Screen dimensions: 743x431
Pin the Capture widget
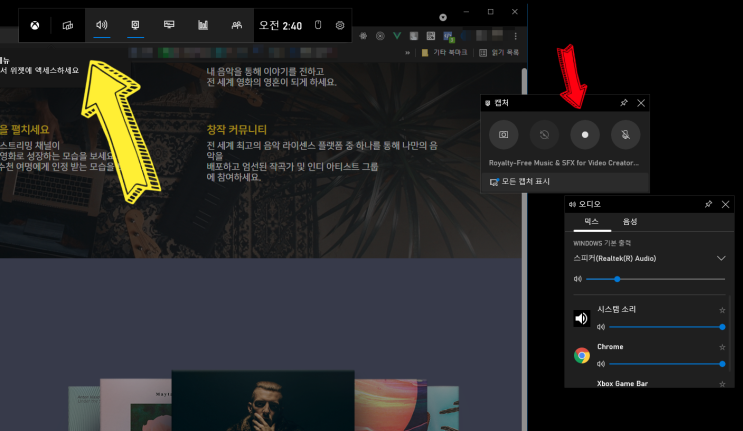pos(624,103)
